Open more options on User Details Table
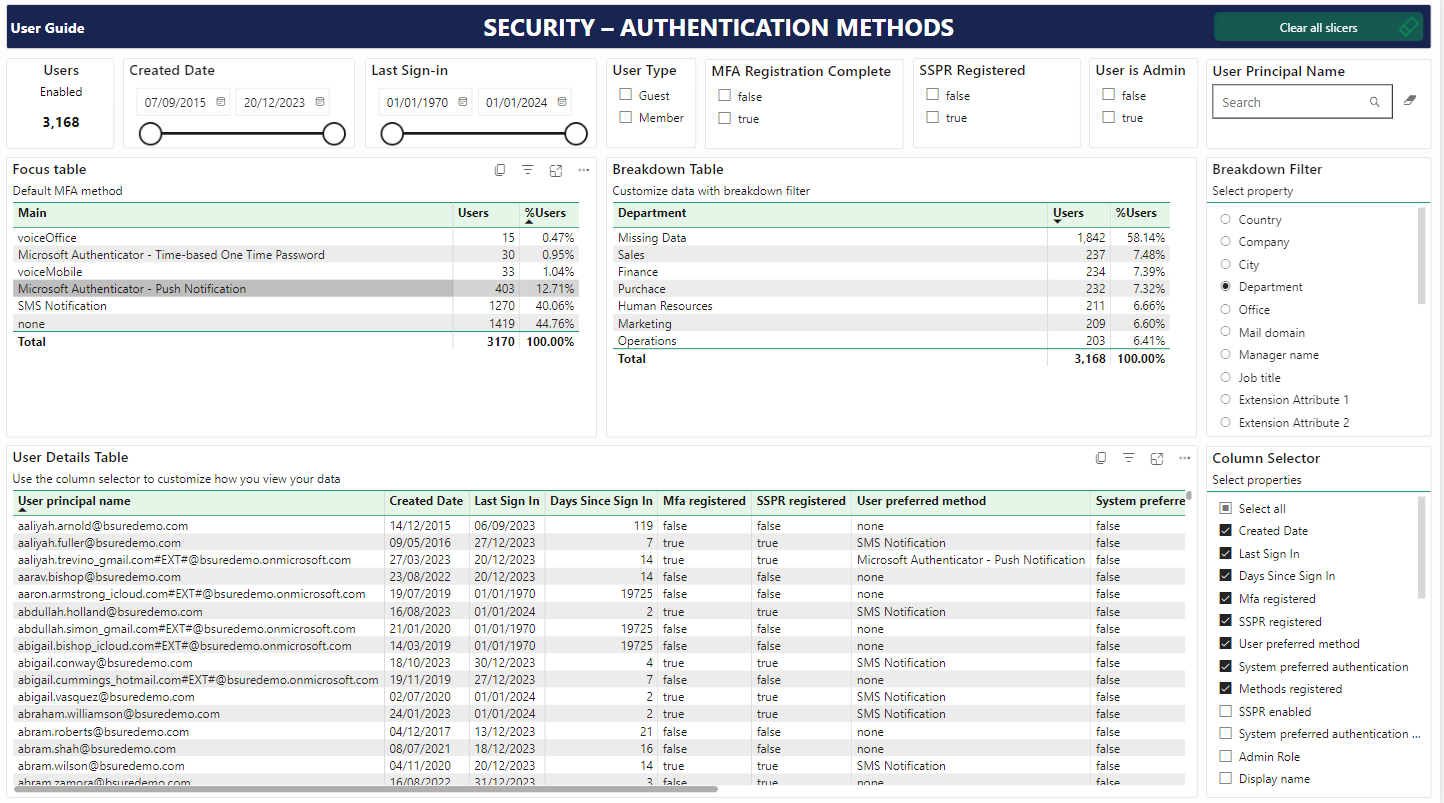1444x803 pixels. point(1185,458)
